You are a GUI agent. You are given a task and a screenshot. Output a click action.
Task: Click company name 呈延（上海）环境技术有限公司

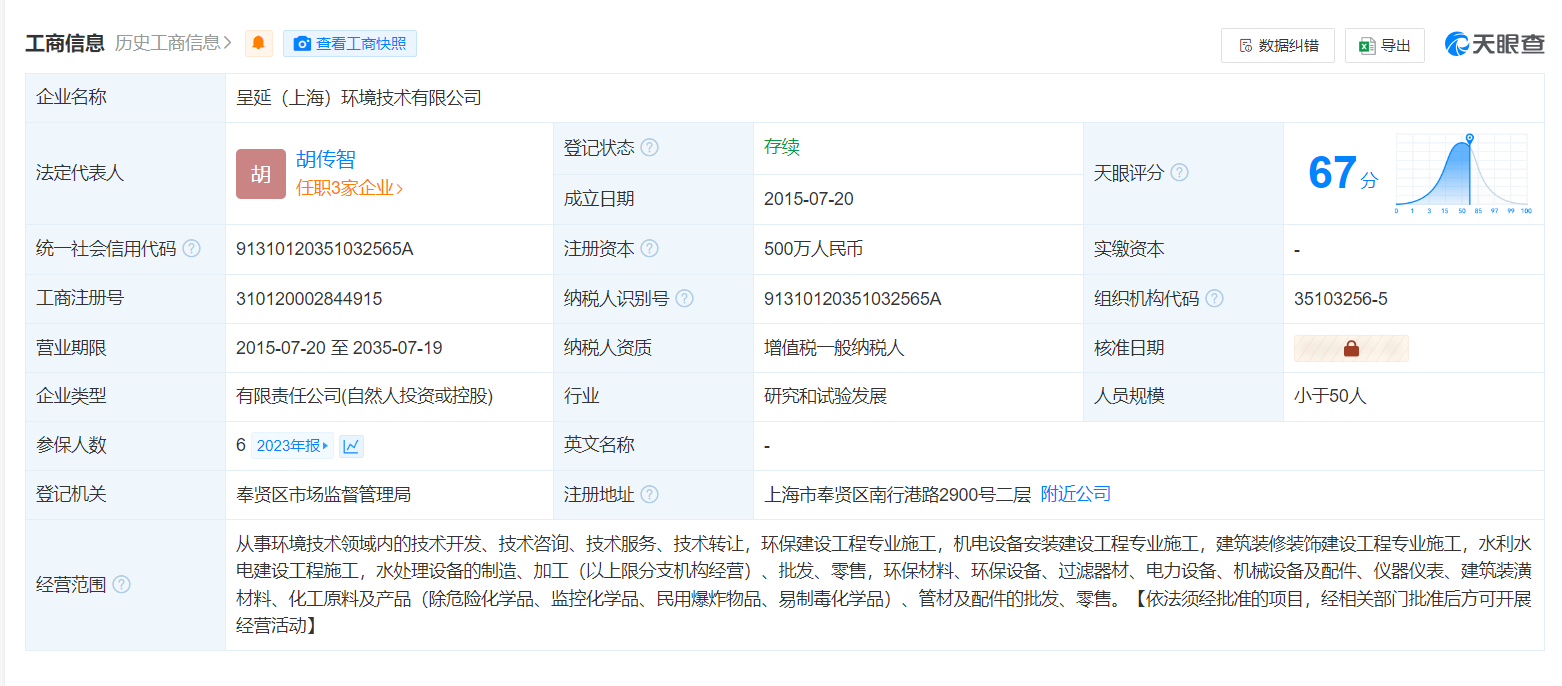click(359, 98)
